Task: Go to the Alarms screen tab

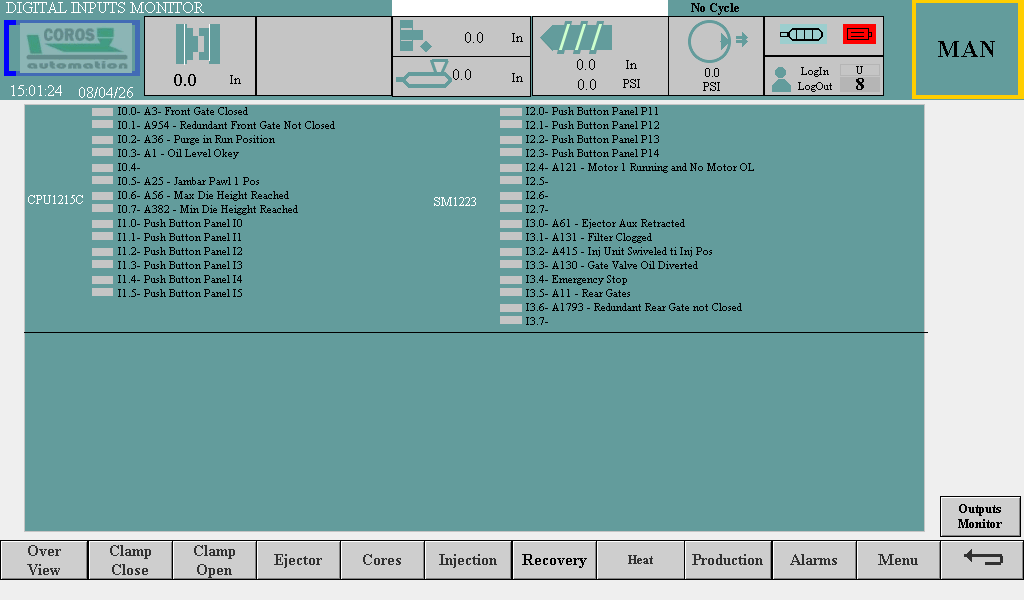Action: (813, 560)
